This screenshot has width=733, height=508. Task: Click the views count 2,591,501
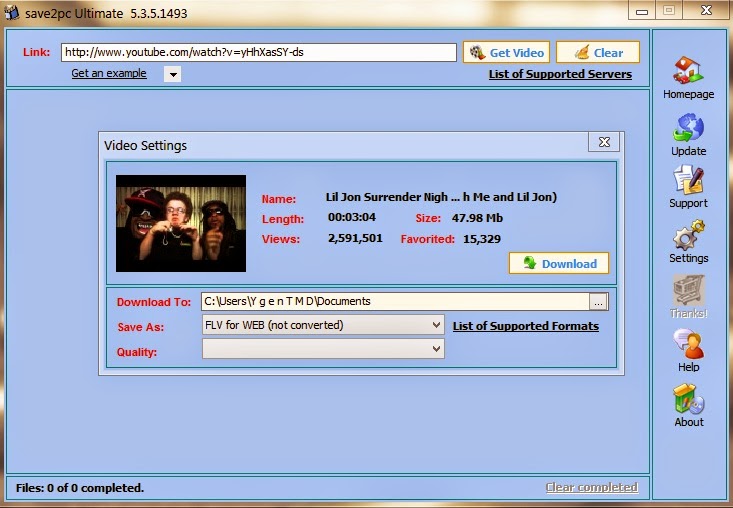[x=355, y=238]
